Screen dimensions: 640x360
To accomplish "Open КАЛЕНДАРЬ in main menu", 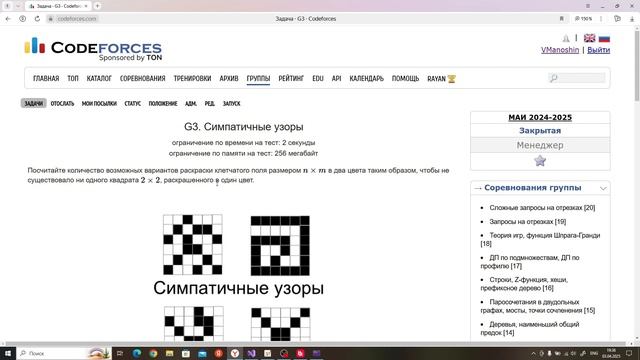I will point(367,78).
